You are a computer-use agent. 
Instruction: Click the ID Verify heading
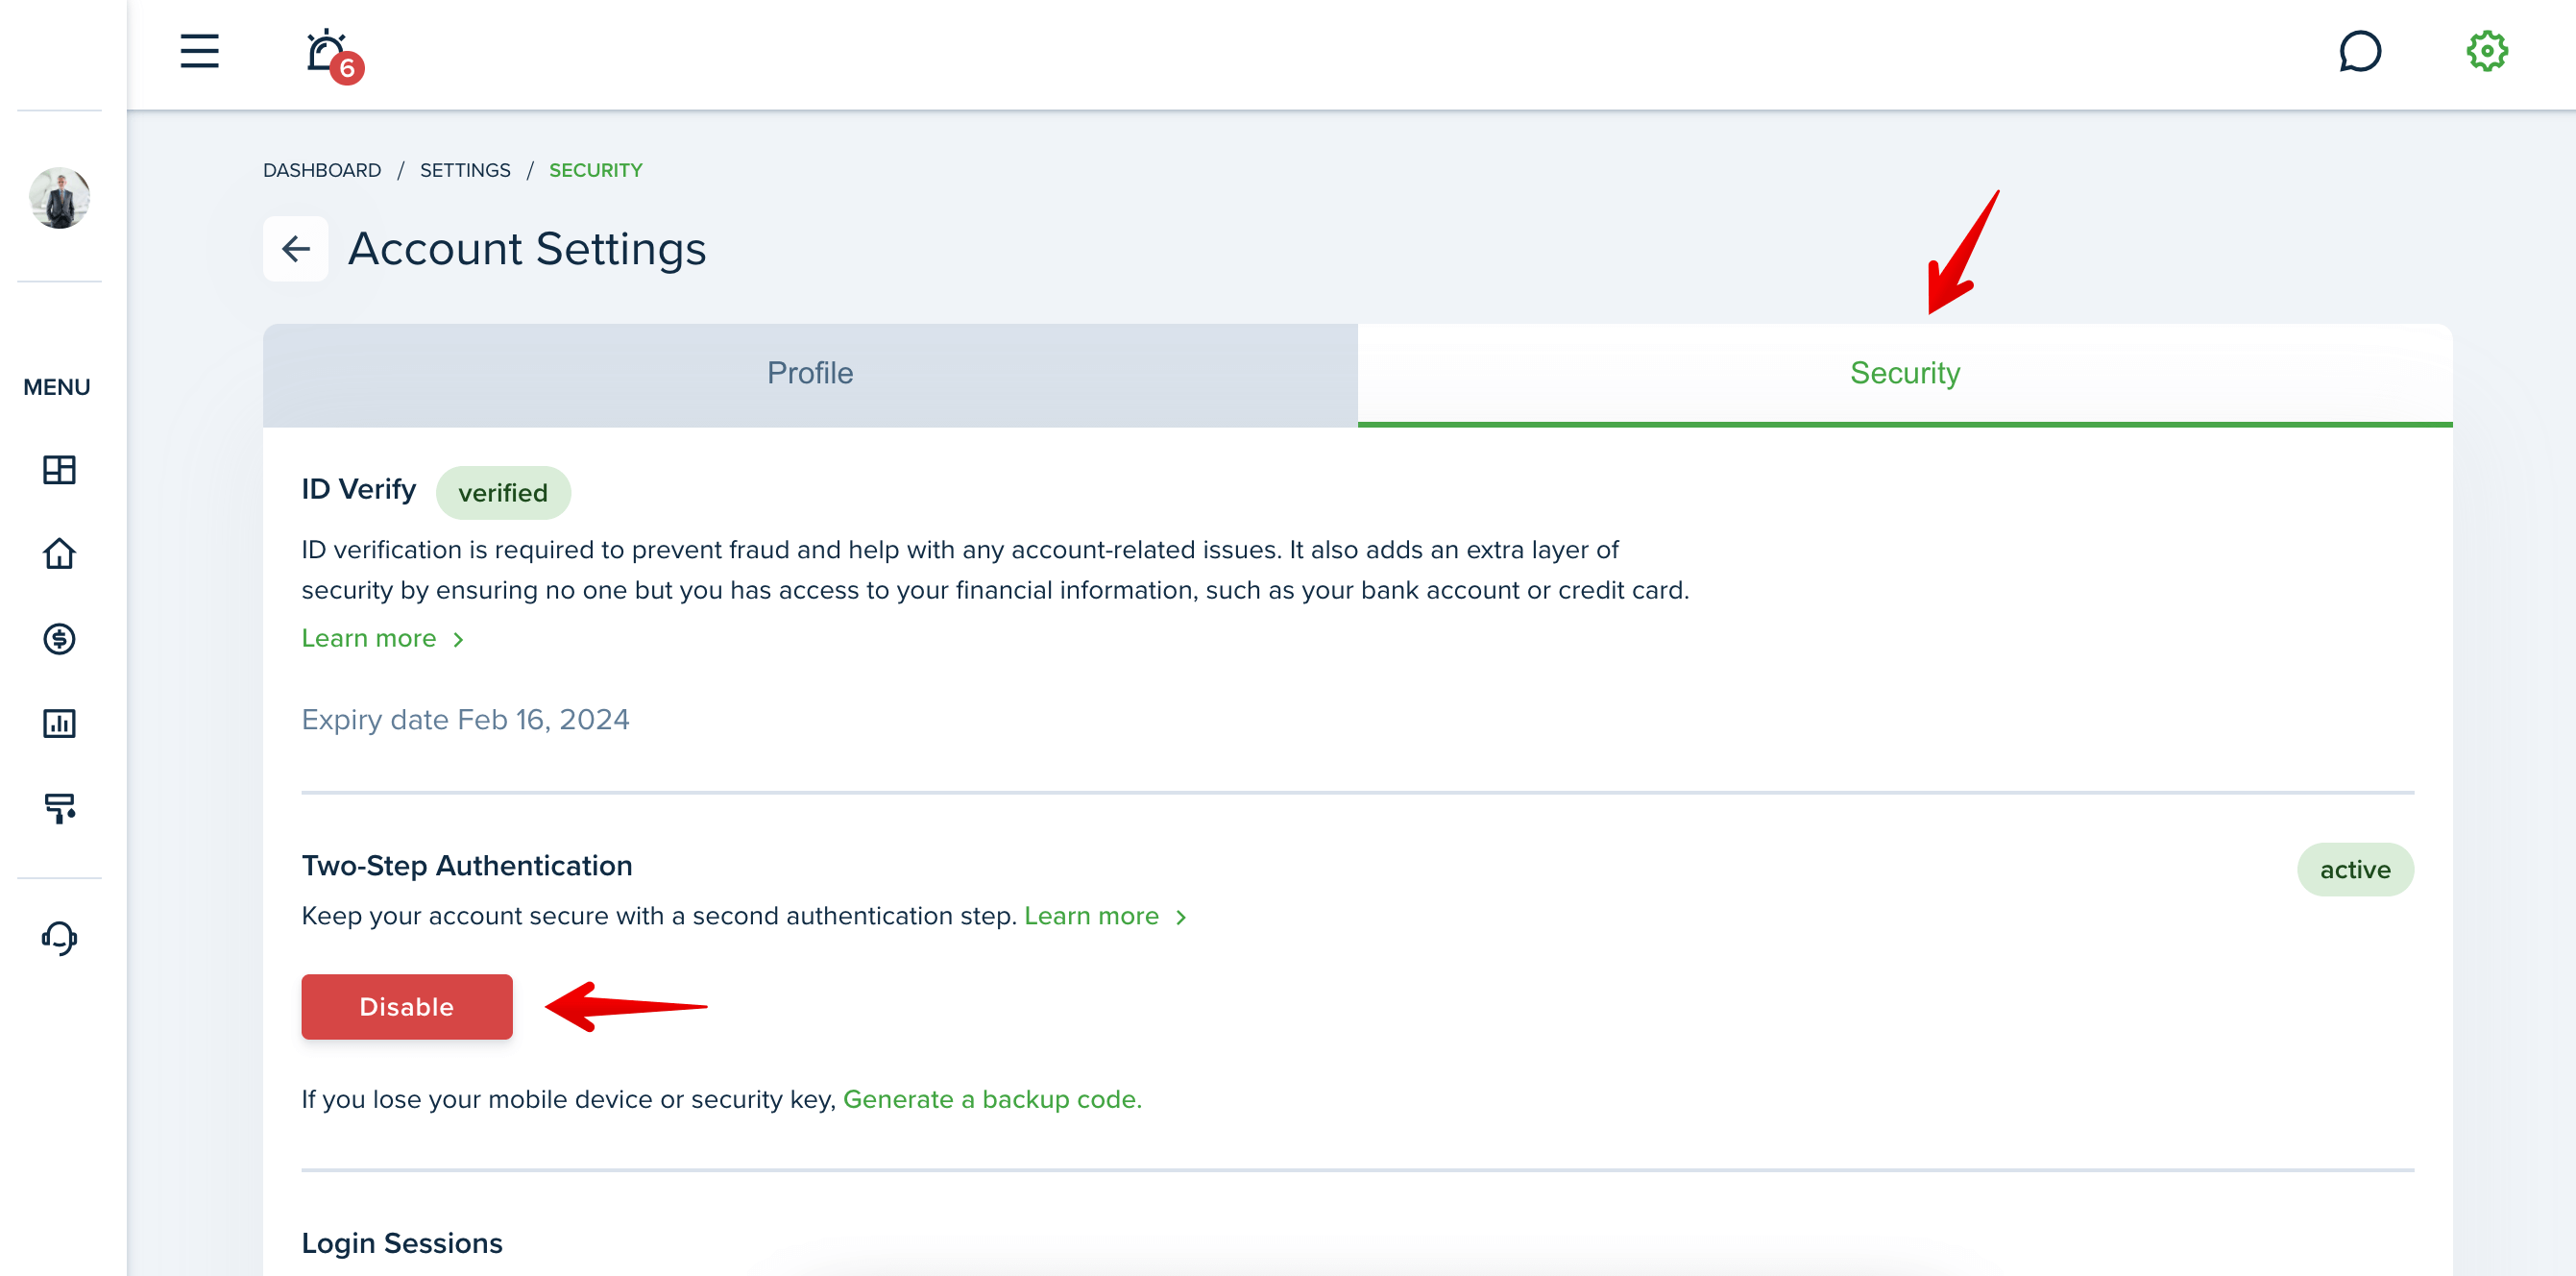coord(358,489)
